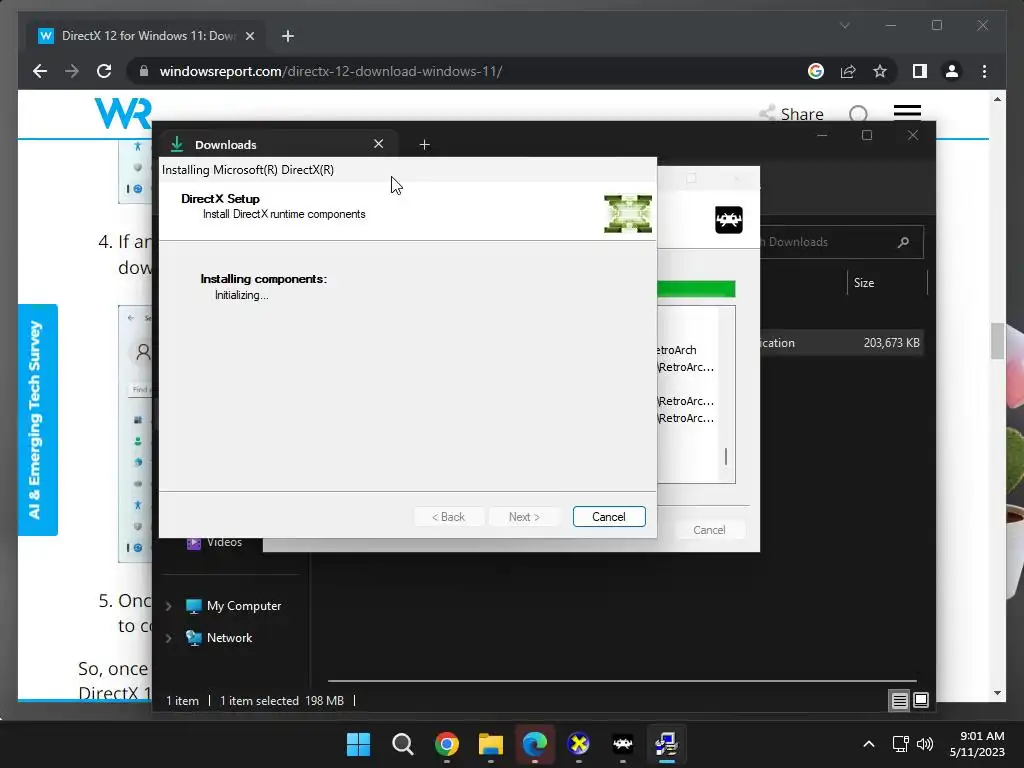This screenshot has width=1024, height=768.
Task: Open Windows taskbar Search
Action: tap(402, 744)
